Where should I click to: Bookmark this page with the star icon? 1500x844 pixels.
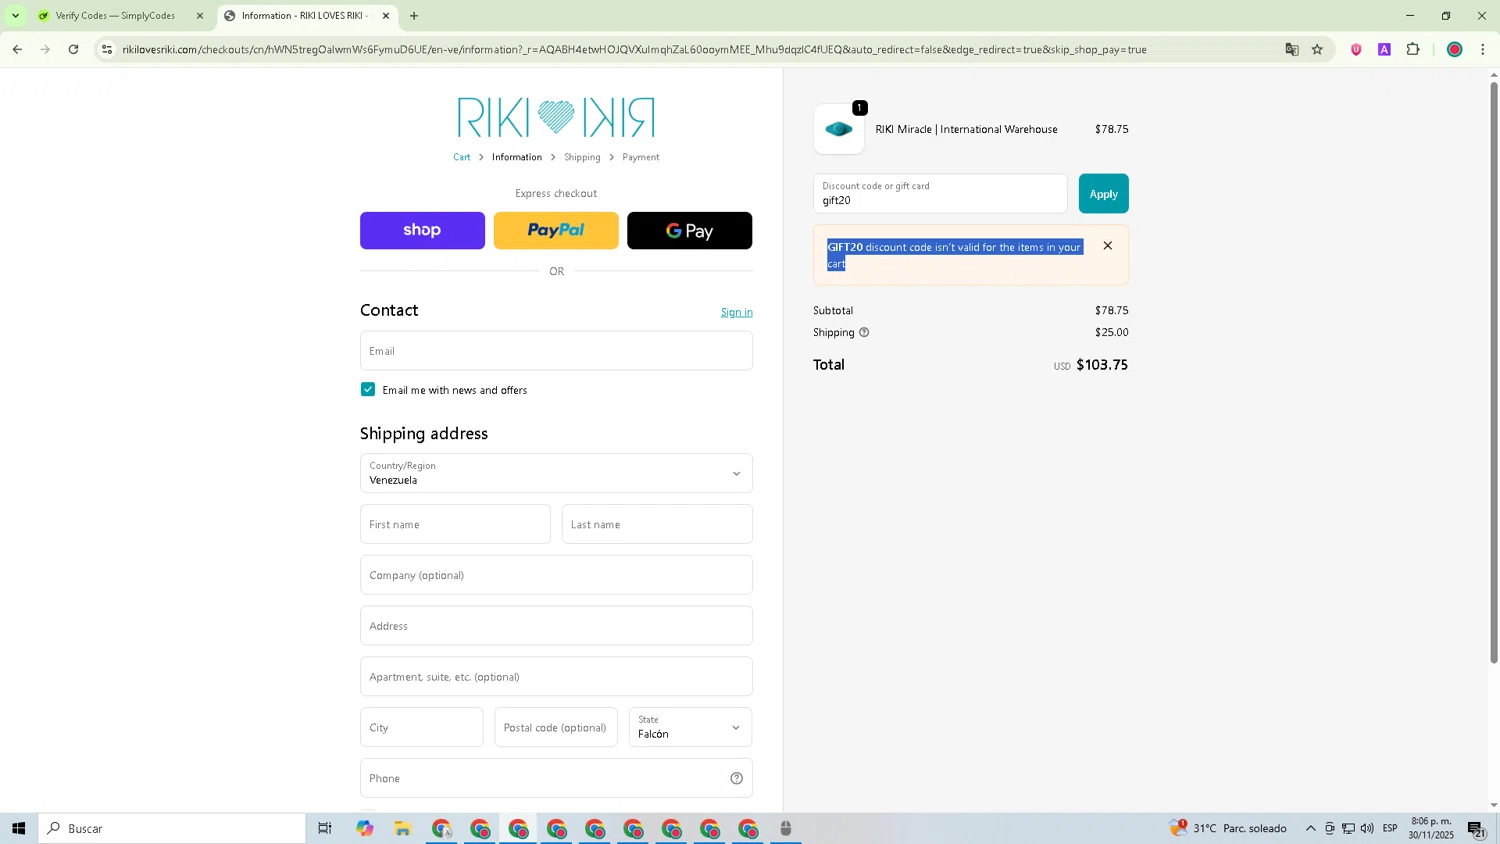pyautogui.click(x=1317, y=49)
